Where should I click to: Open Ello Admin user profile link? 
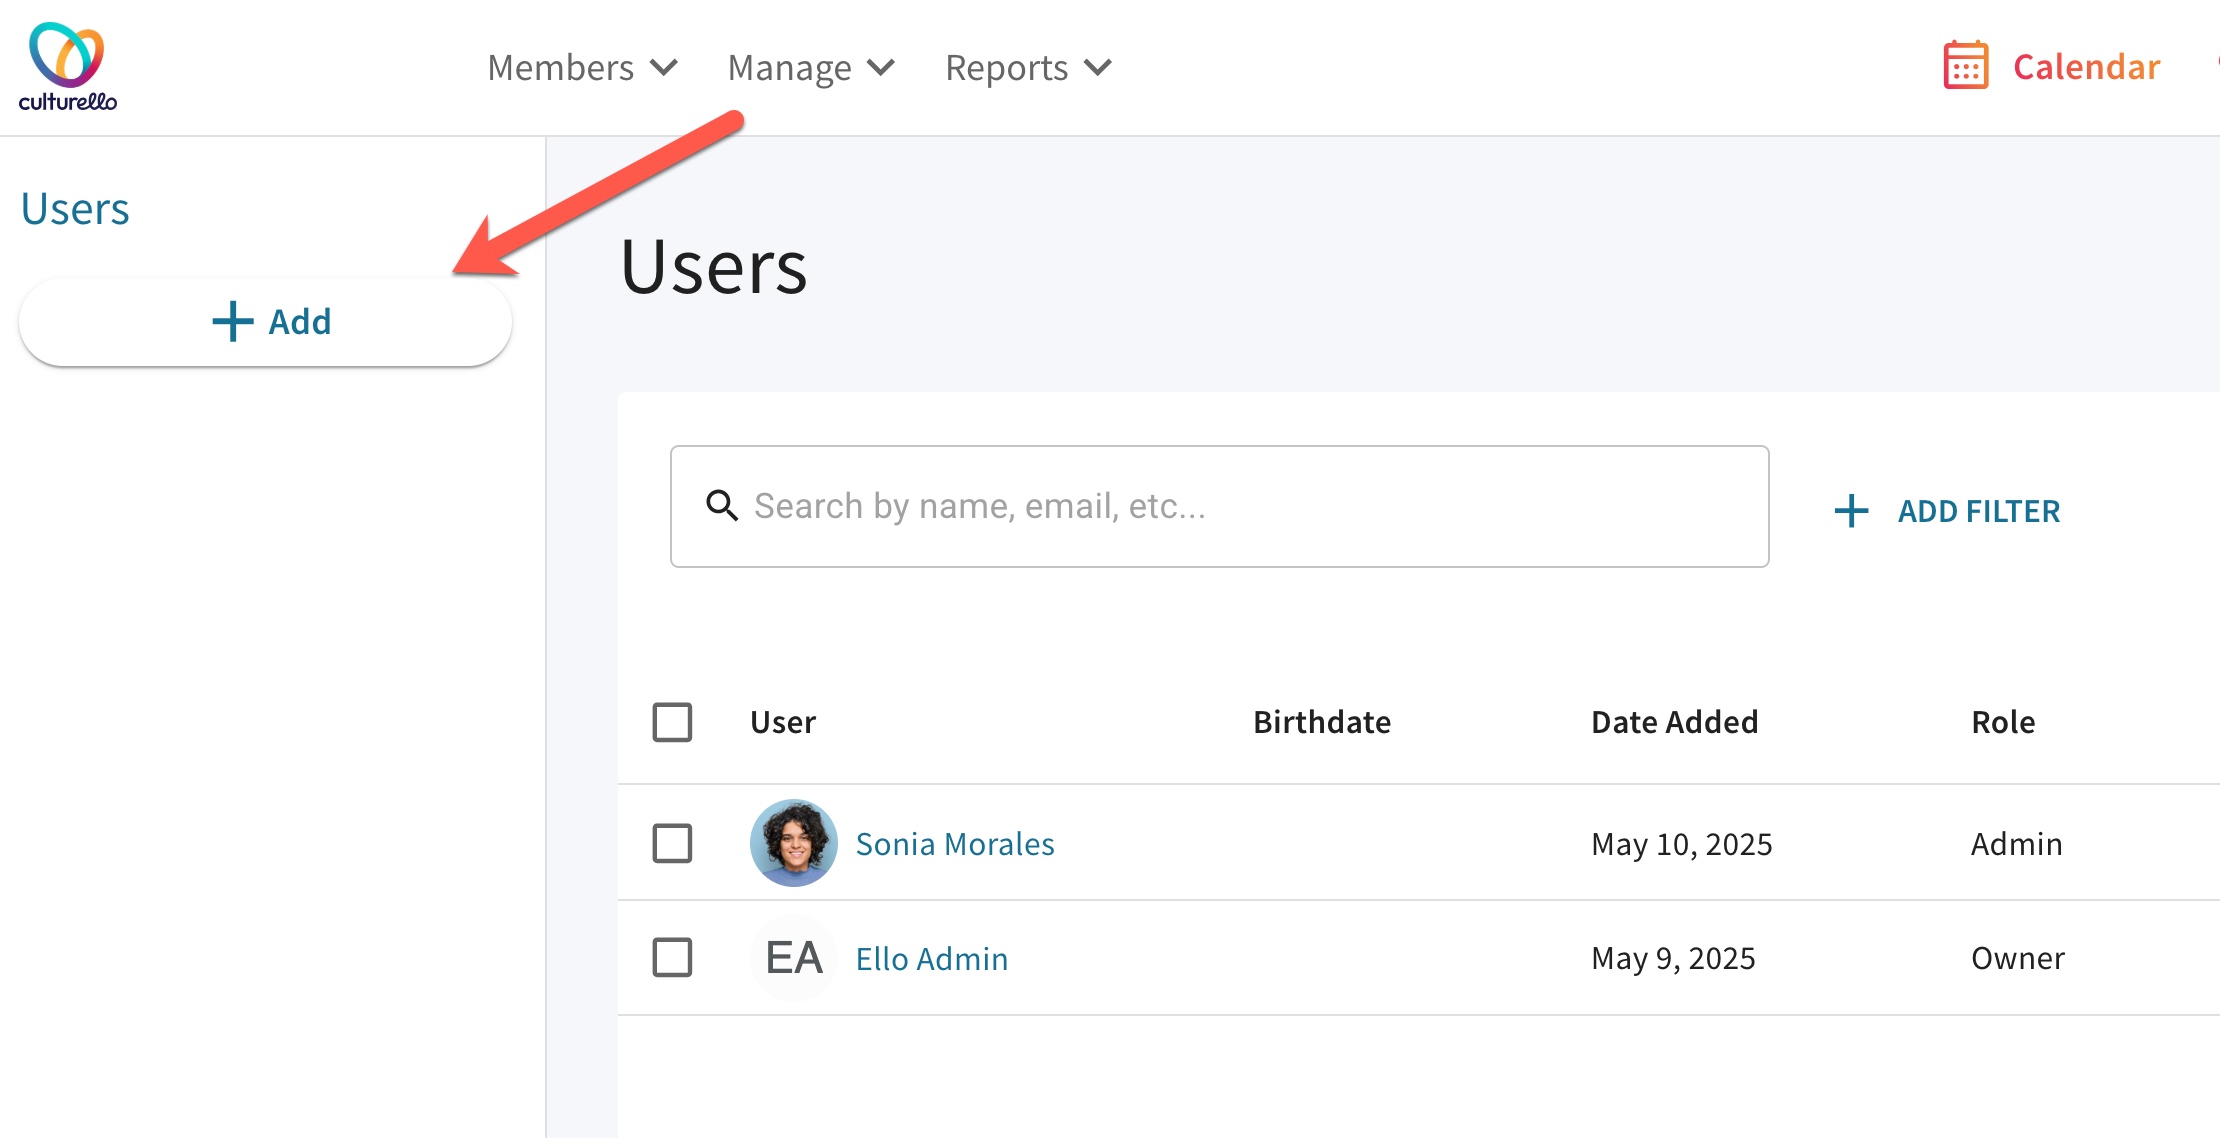pos(931,959)
